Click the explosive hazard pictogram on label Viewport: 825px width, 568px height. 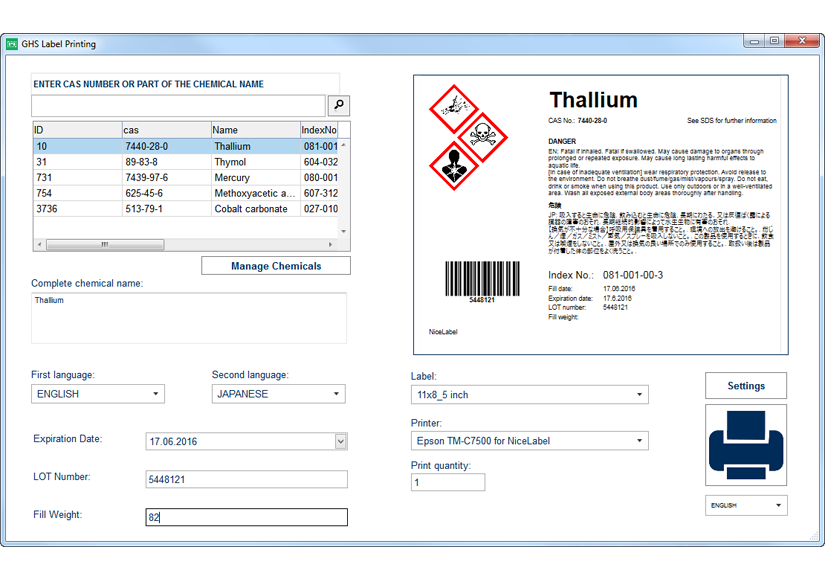click(x=454, y=108)
